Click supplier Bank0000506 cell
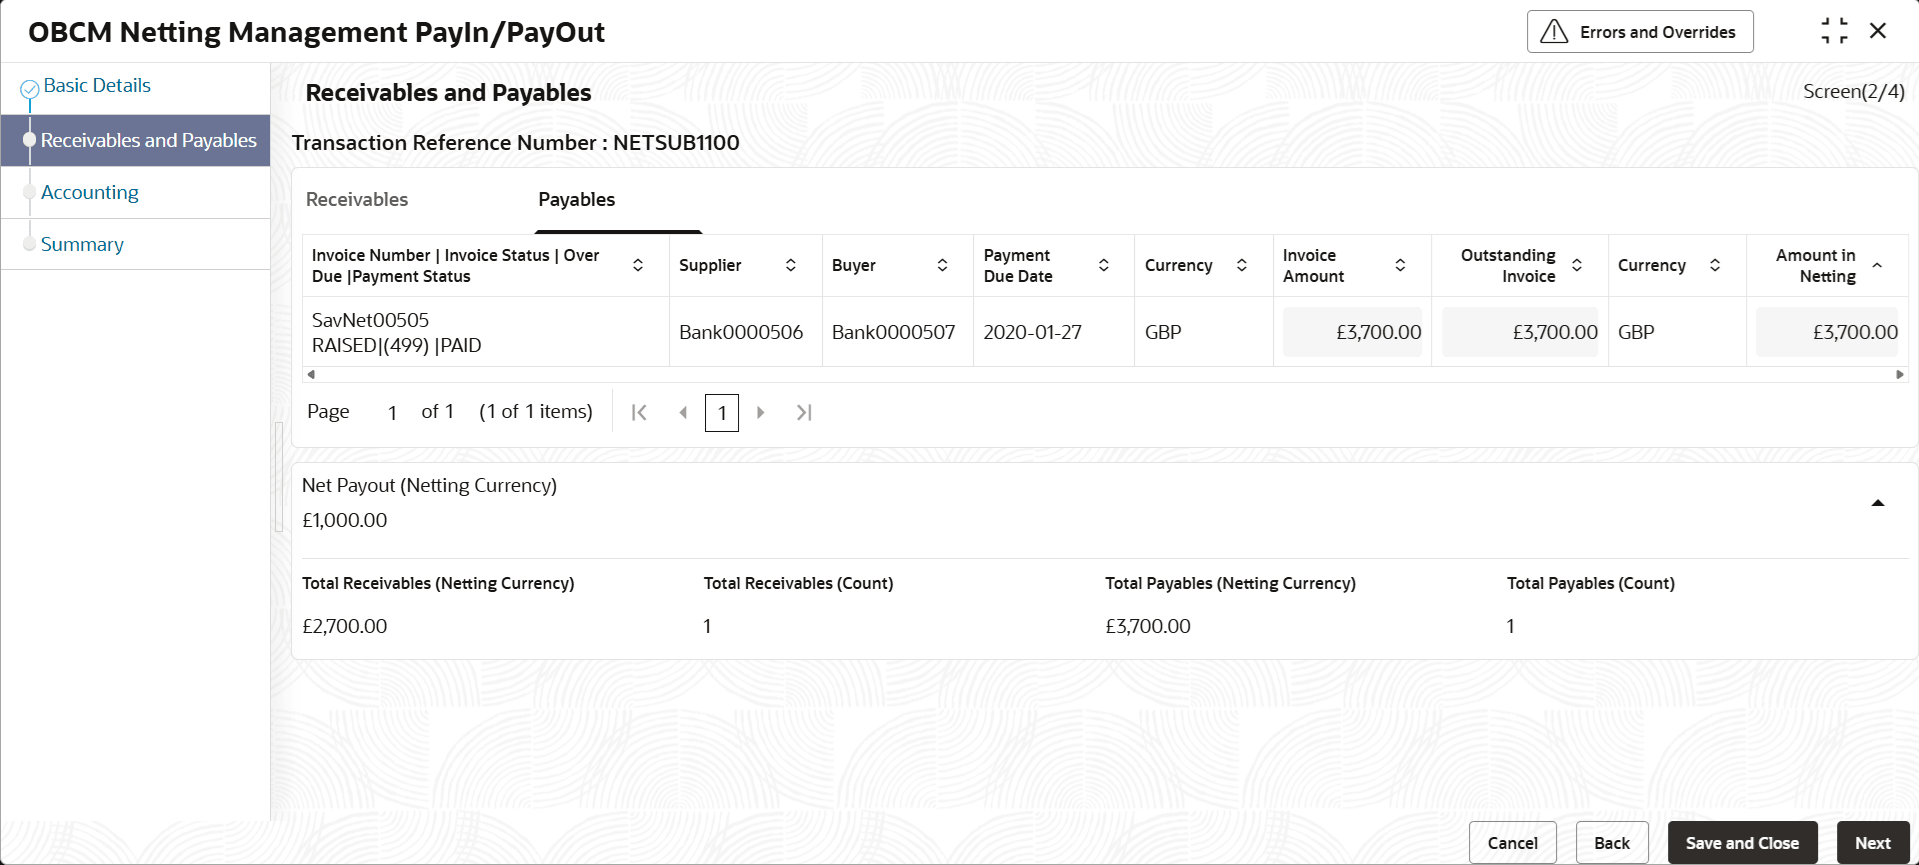The image size is (1919, 865). click(x=745, y=332)
